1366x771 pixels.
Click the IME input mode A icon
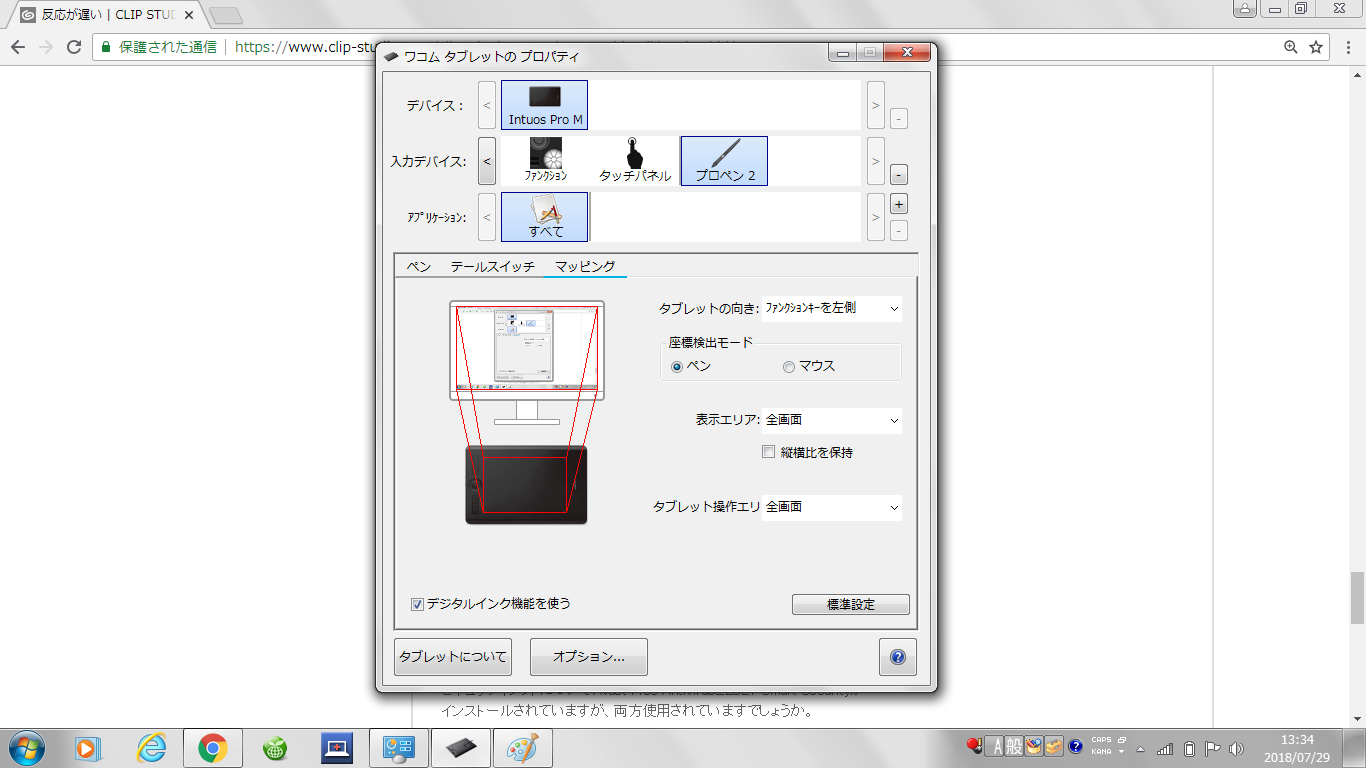click(994, 746)
